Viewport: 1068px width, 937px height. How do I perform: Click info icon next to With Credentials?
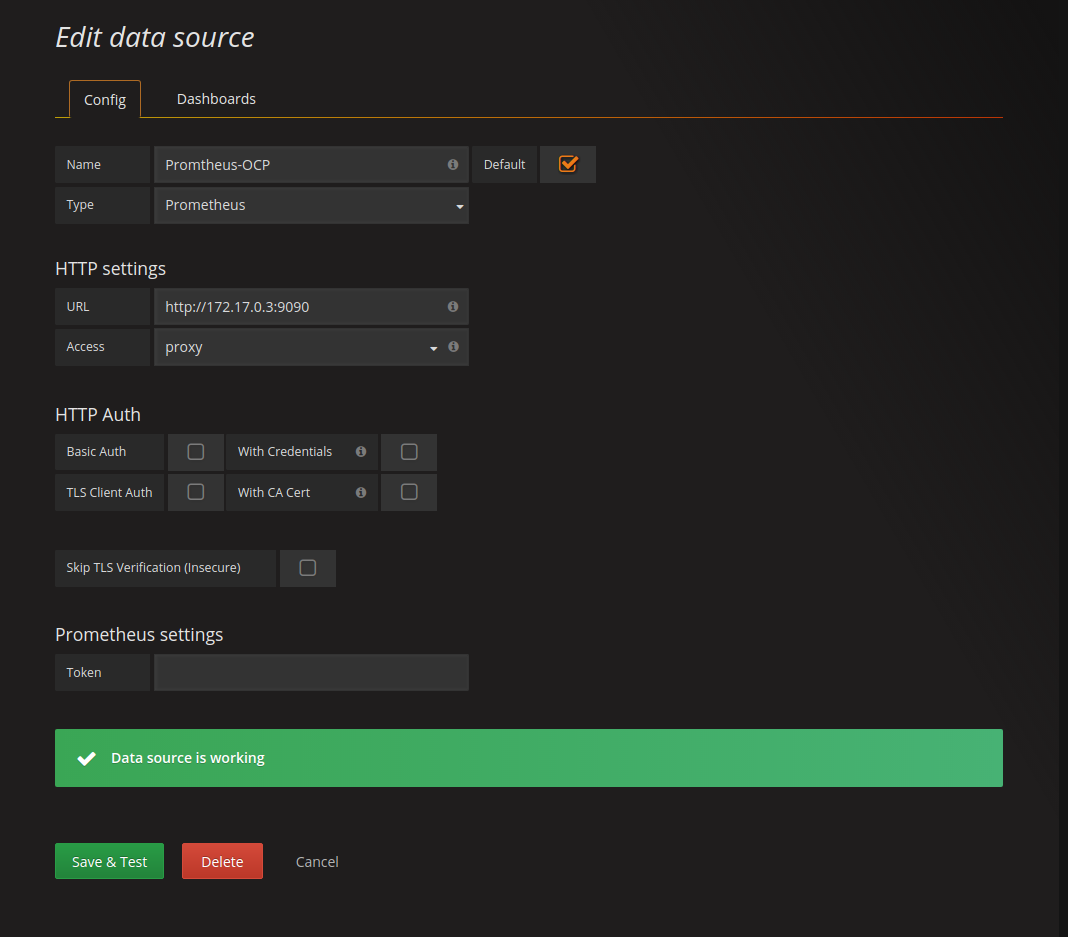tap(361, 452)
